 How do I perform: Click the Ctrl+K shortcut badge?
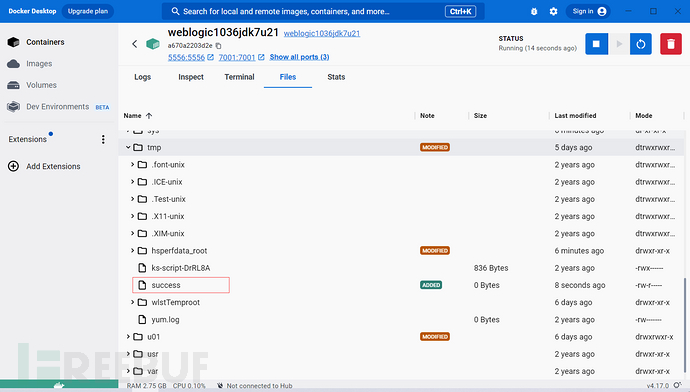point(460,11)
